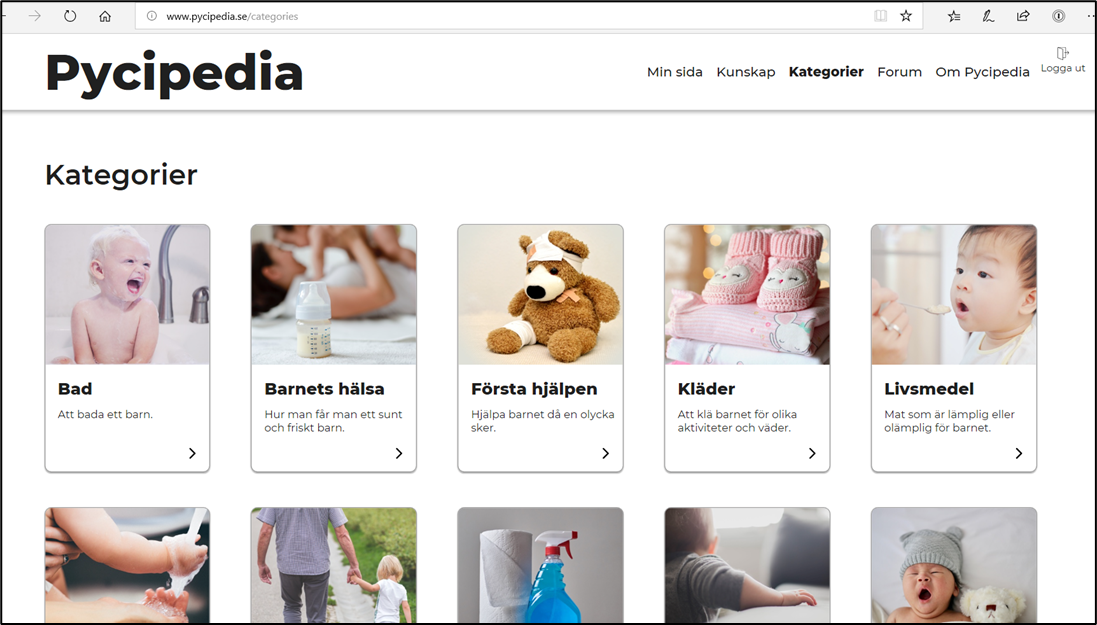Open Barnets hälsa chevron arrow
Viewport: 1097px width, 625px height.
(x=399, y=454)
